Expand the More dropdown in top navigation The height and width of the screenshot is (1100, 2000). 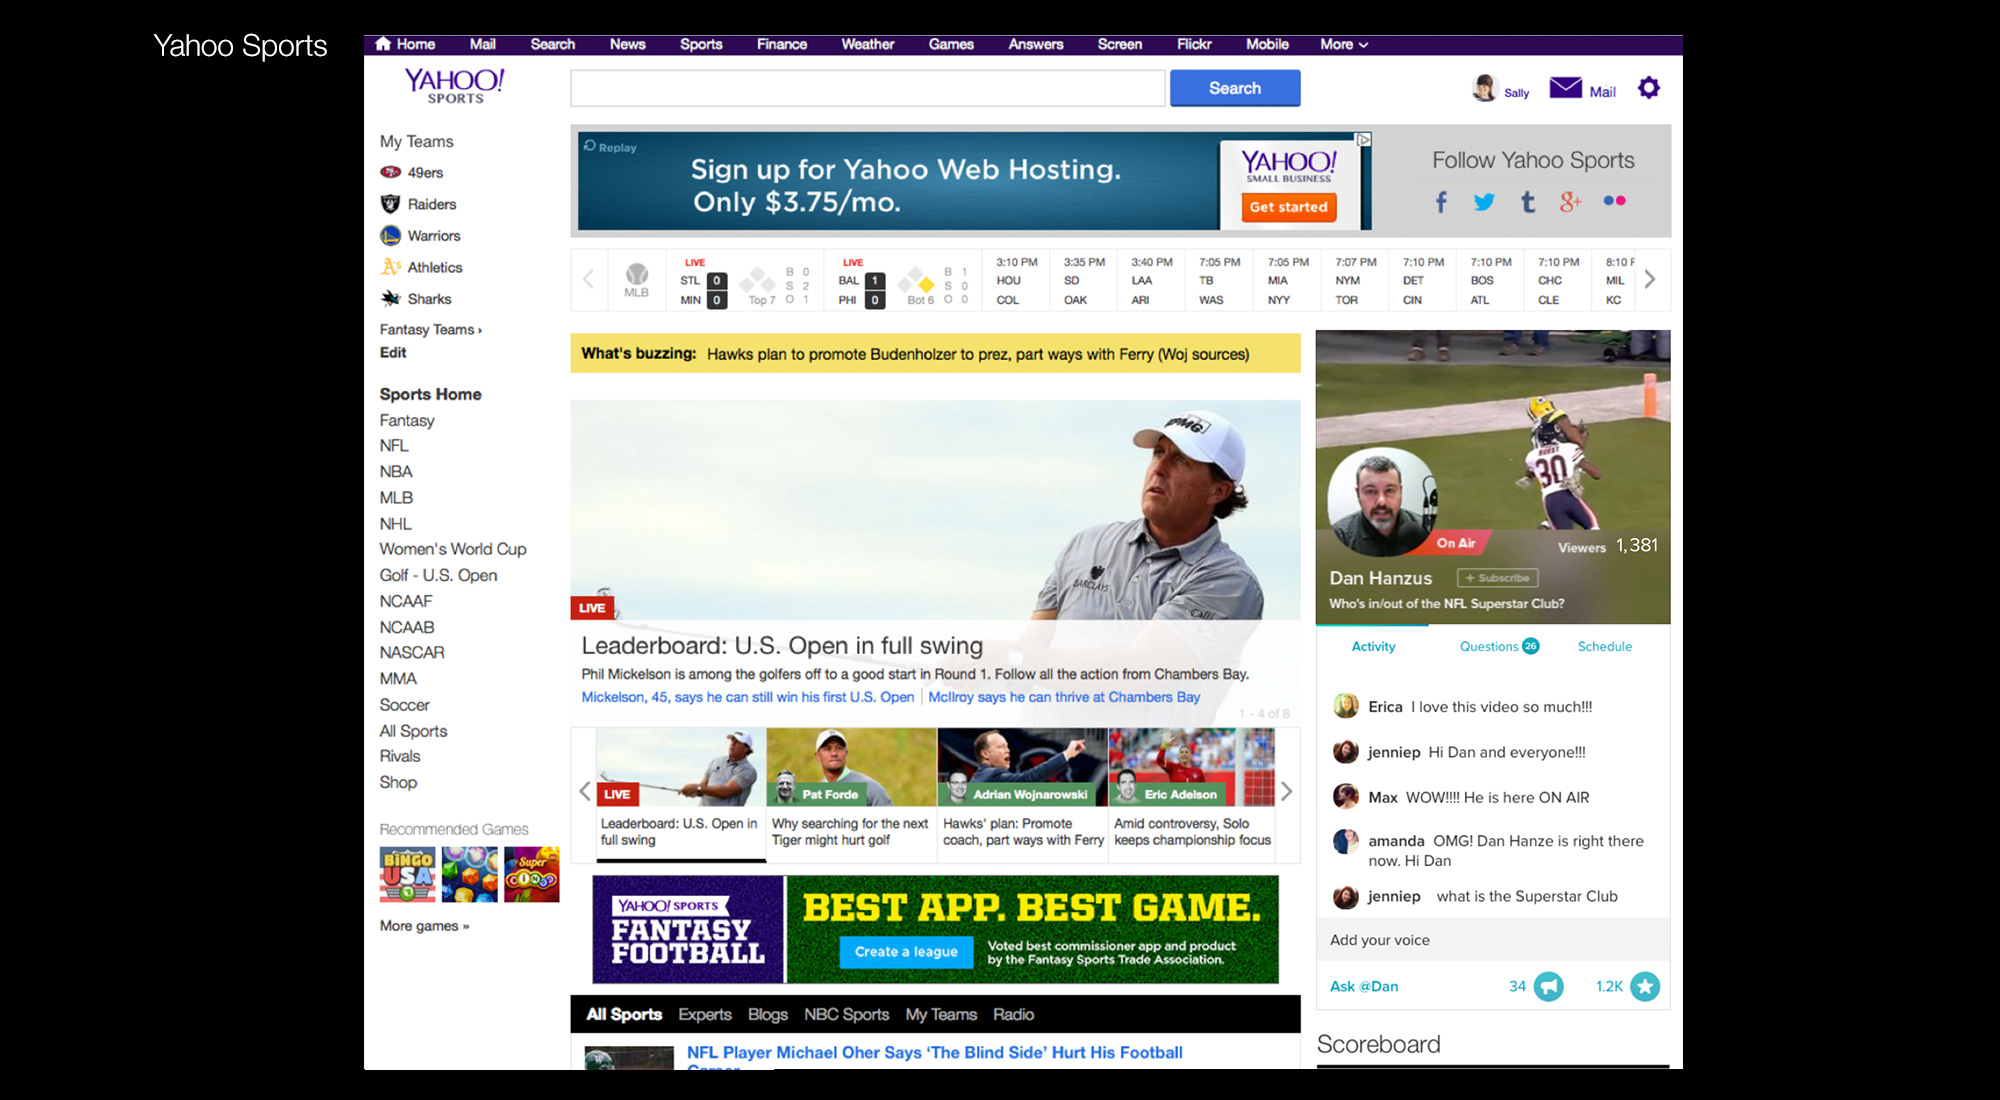[x=1343, y=44]
